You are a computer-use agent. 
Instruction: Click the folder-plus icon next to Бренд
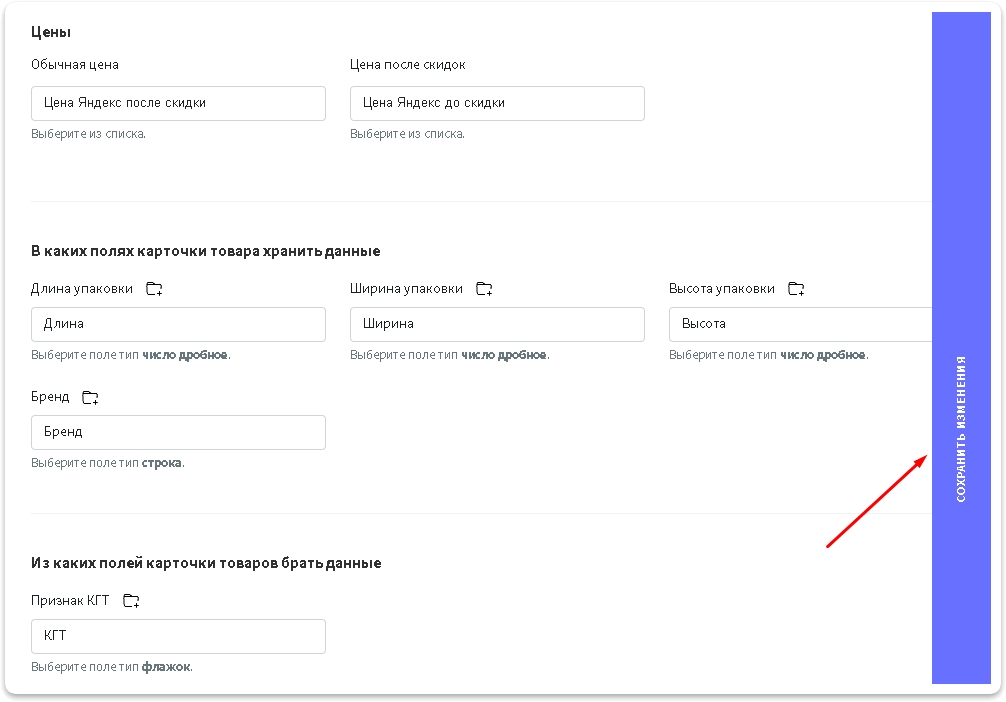coord(90,398)
